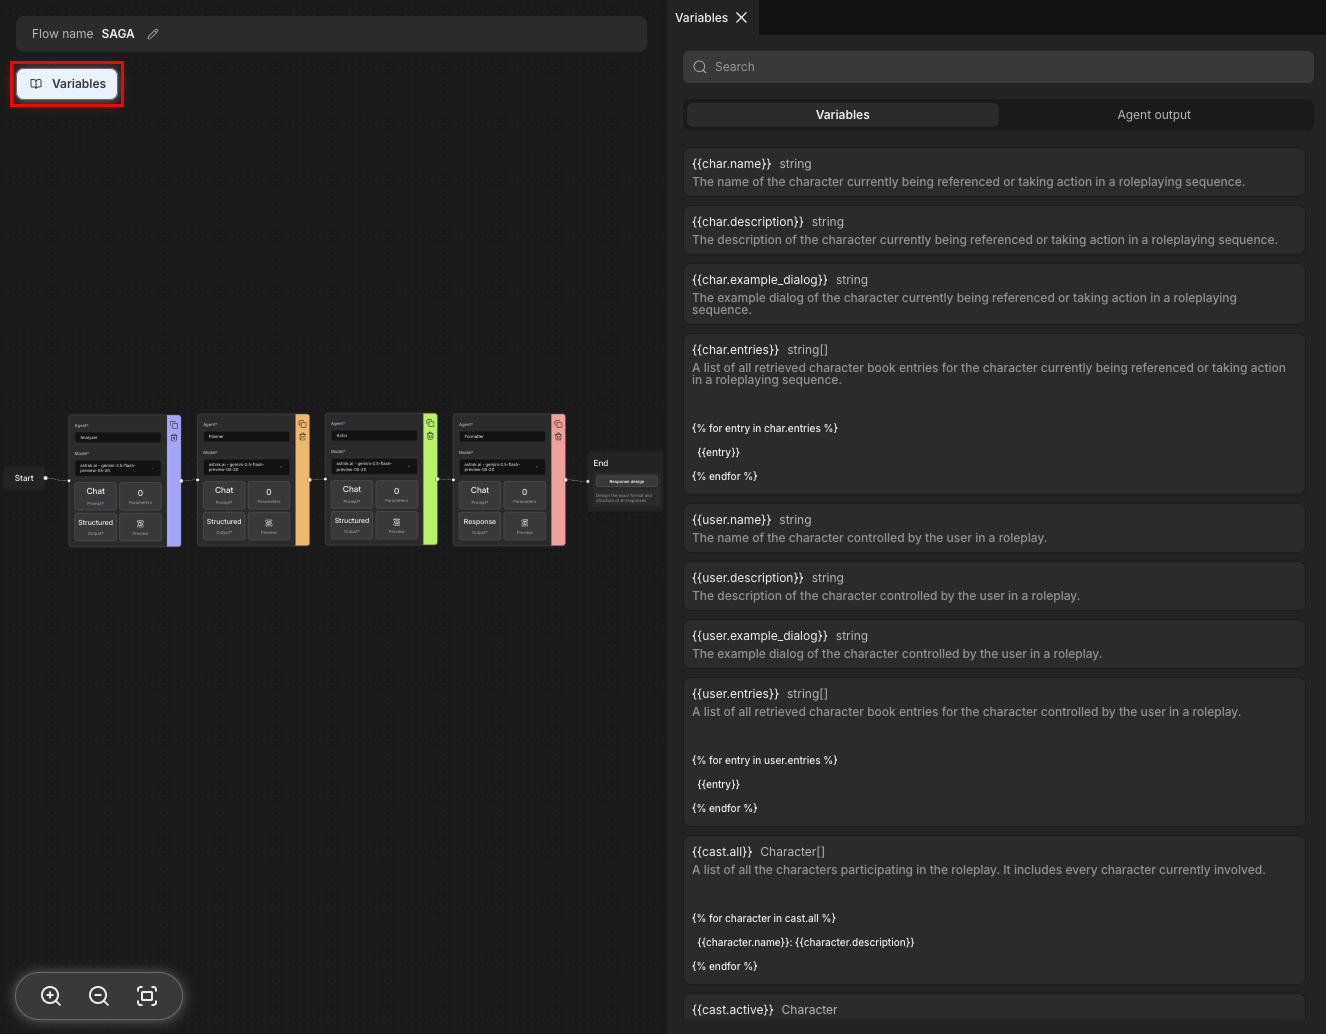
Task: Open Preview on the Planner node
Action: pyautogui.click(x=269, y=526)
